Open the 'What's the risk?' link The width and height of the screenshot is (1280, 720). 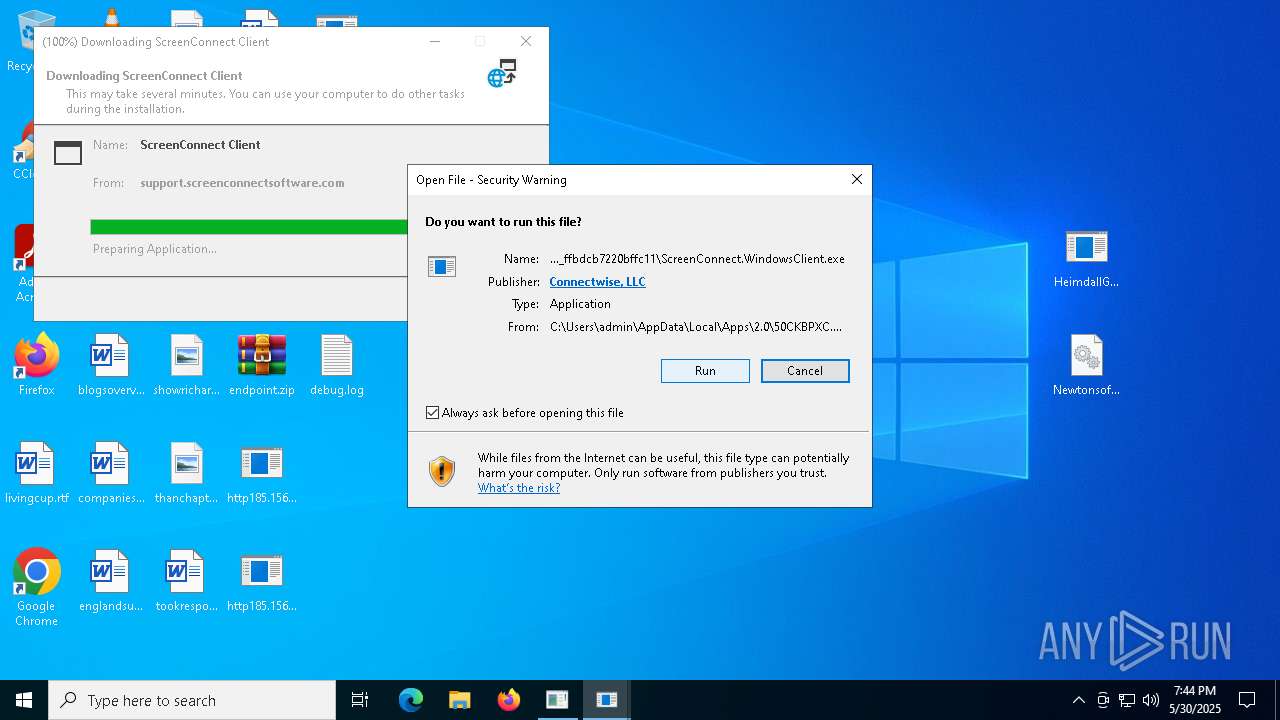tap(519, 488)
